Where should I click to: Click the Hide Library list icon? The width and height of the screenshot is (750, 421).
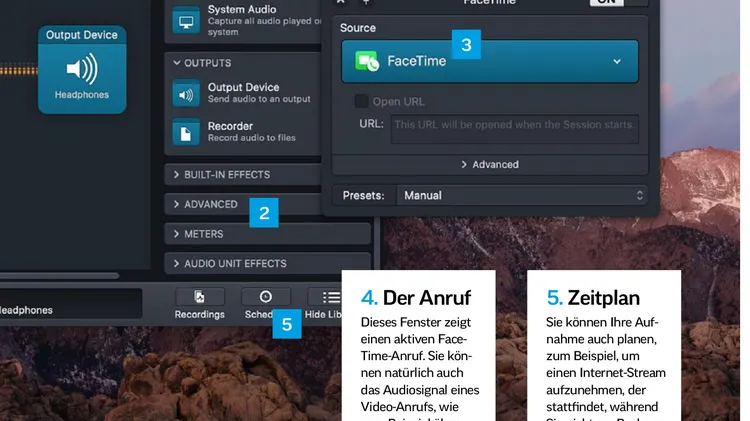pyautogui.click(x=331, y=297)
